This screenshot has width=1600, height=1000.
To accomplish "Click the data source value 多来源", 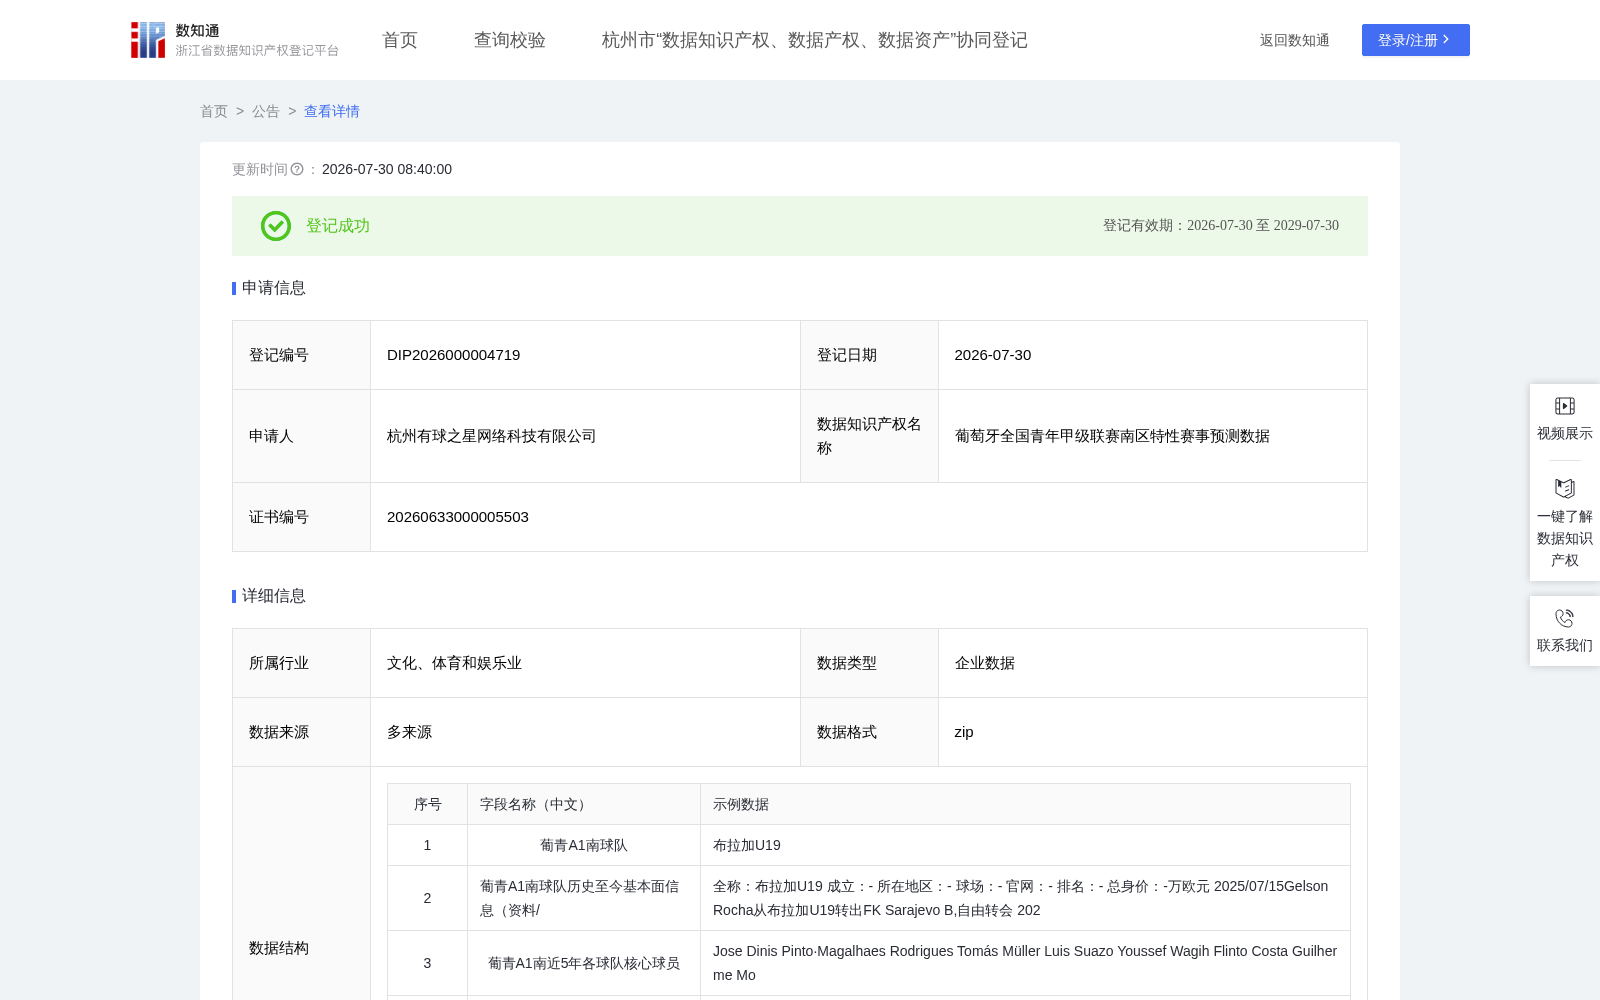I will [x=409, y=732].
